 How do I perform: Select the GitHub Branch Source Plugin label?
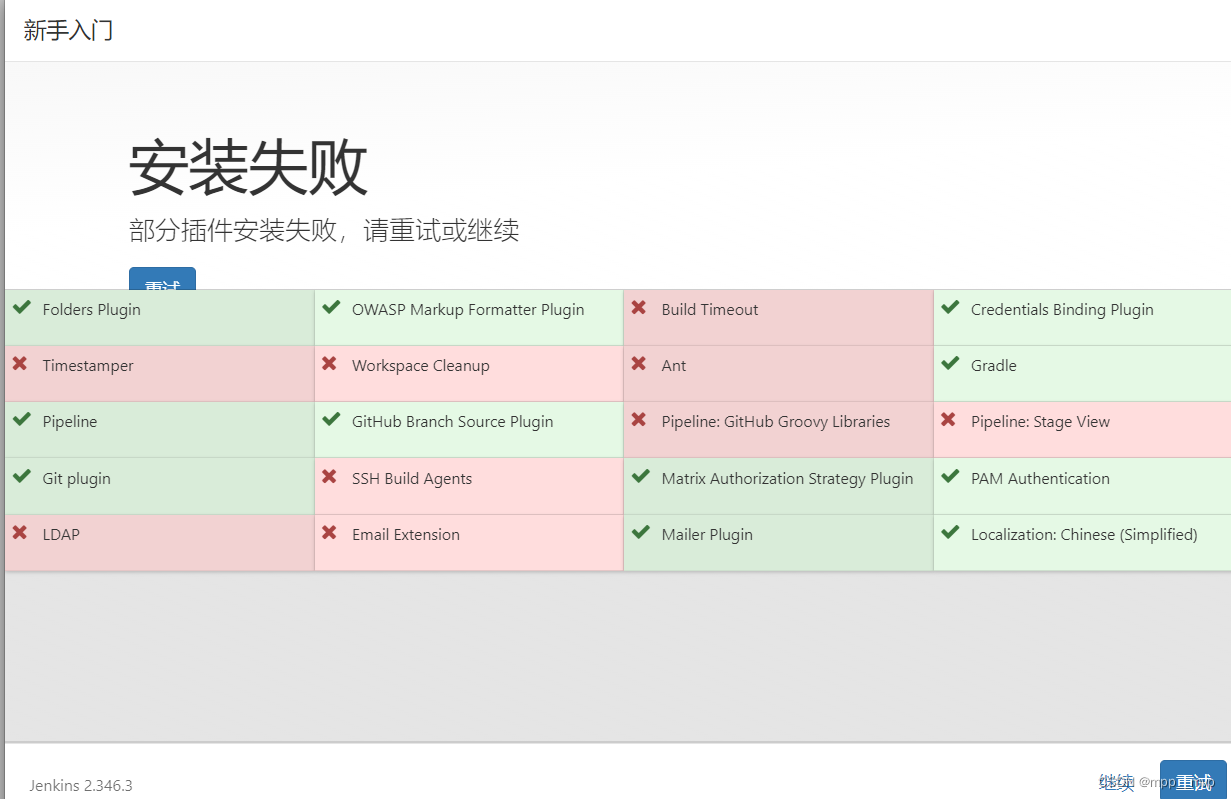tap(453, 422)
